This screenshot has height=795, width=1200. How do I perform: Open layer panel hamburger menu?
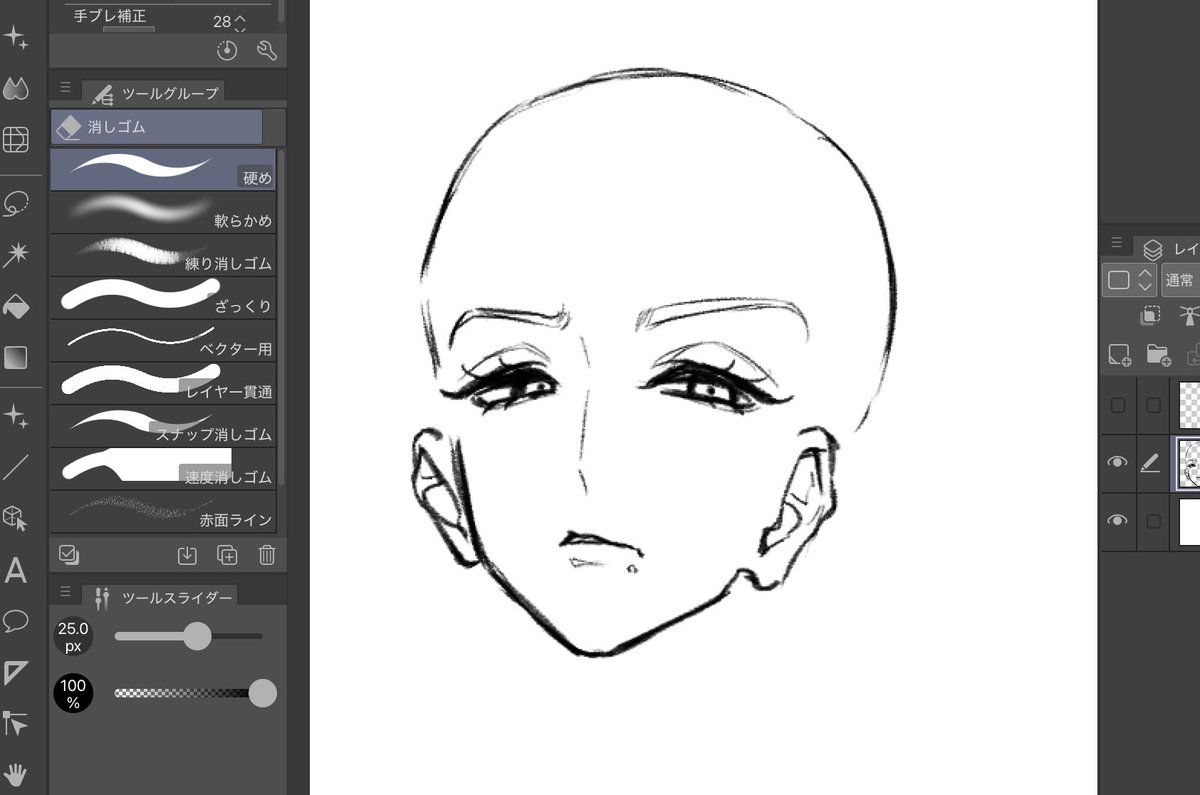(1116, 242)
